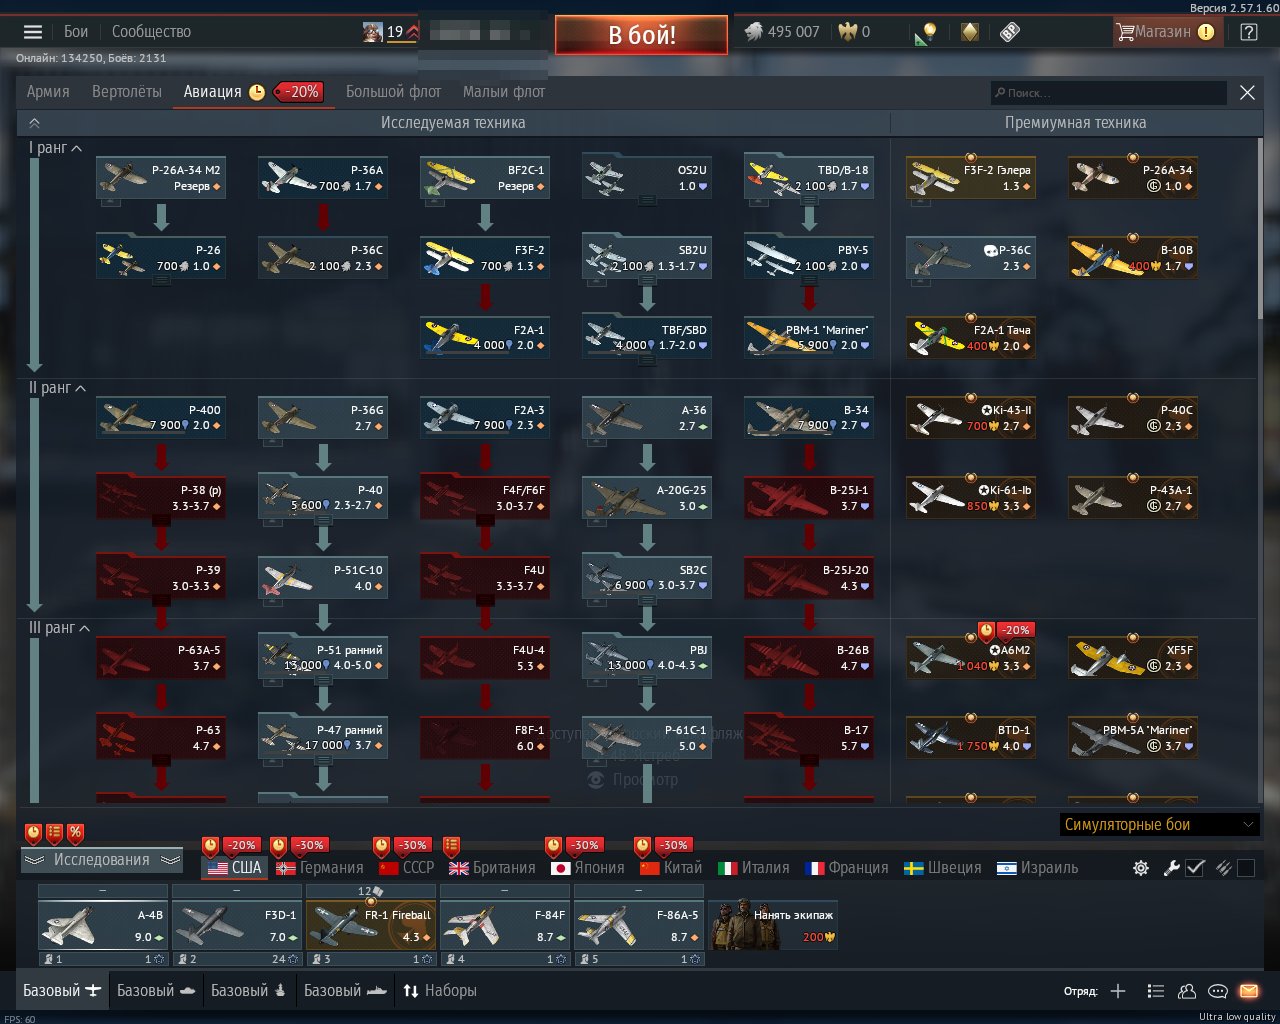Image resolution: width=1280 pixels, height=1024 pixels.
Task: Select the Британия nation tab
Action: point(493,868)
